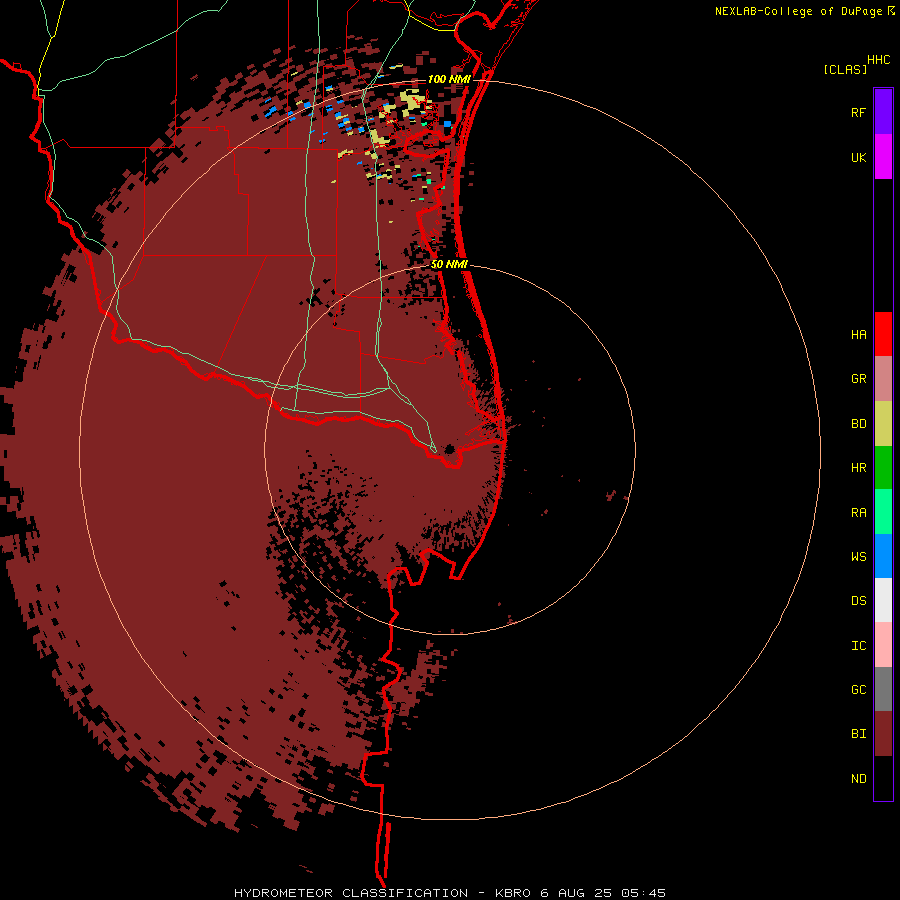Image resolution: width=900 pixels, height=900 pixels.
Task: Click the HYDROMETEOR CLASSIFICATION title text
Action: [351, 893]
